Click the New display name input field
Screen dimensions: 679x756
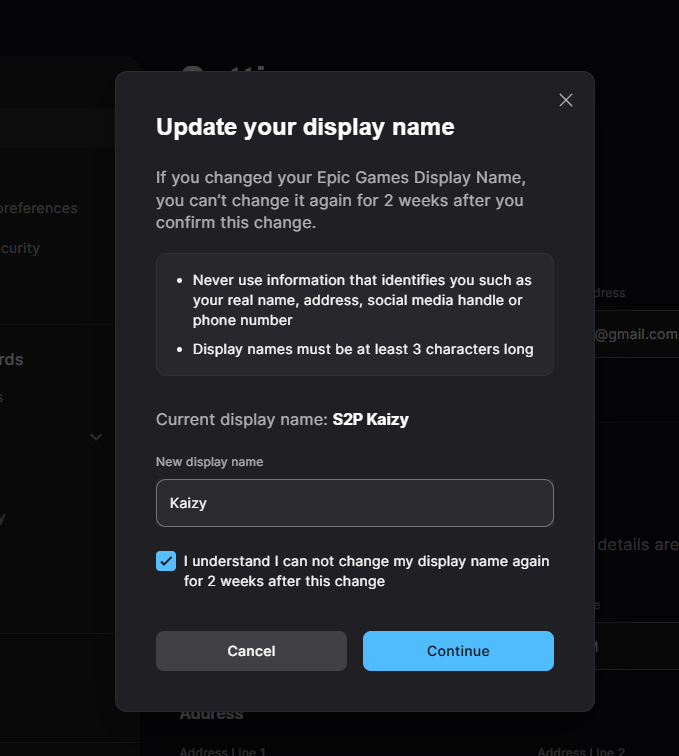(x=354, y=503)
